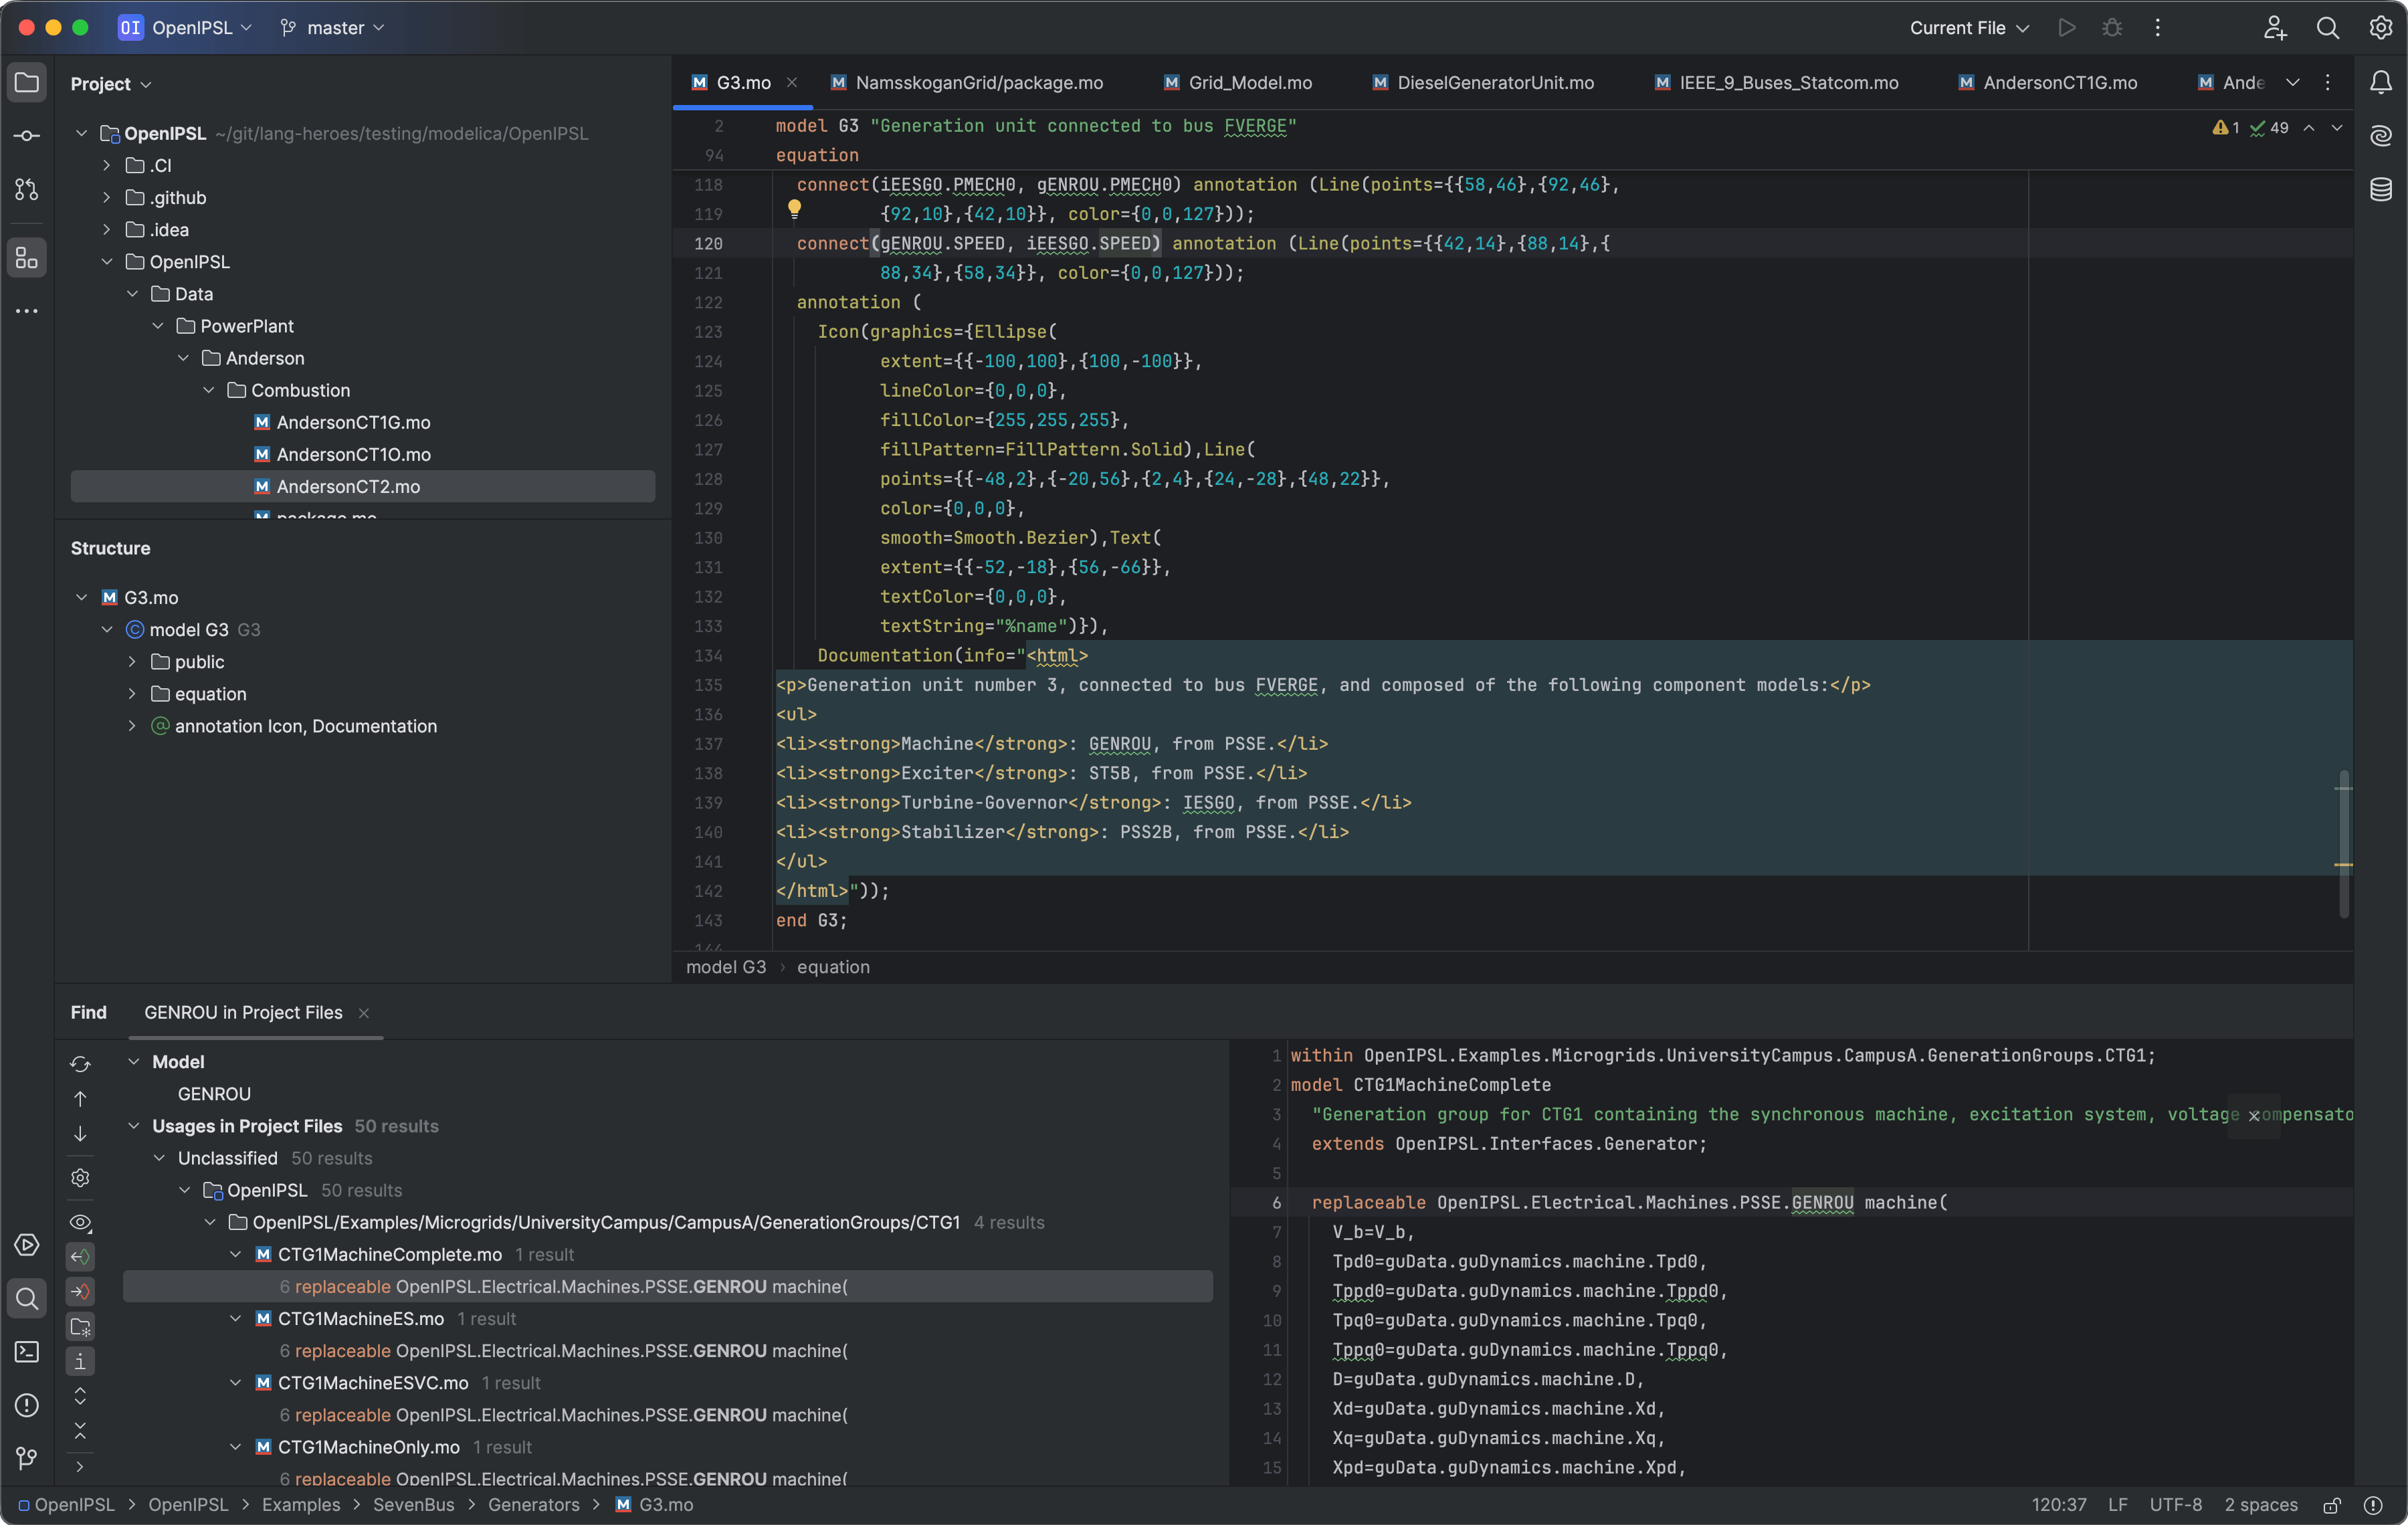The height and width of the screenshot is (1525, 2408).
Task: Toggle group by directory in Find
Action: (80, 1327)
